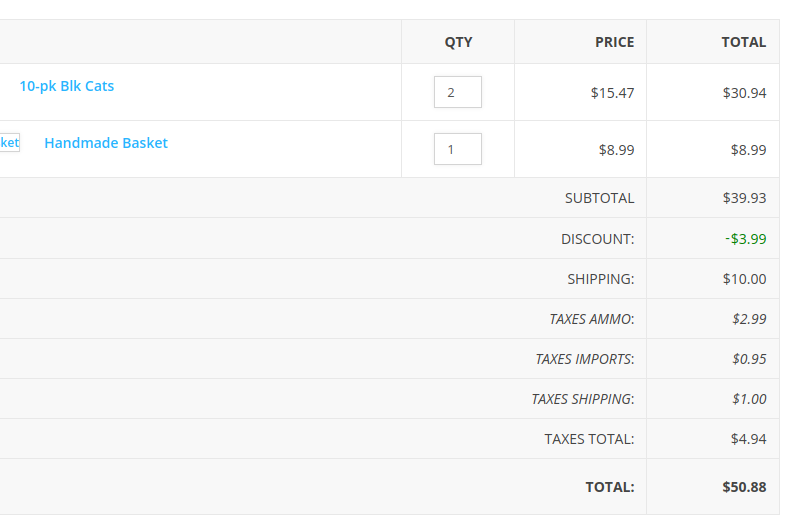The image size is (802, 527).
Task: Click the TAXES IMPORTS amount $0.95
Action: [749, 359]
